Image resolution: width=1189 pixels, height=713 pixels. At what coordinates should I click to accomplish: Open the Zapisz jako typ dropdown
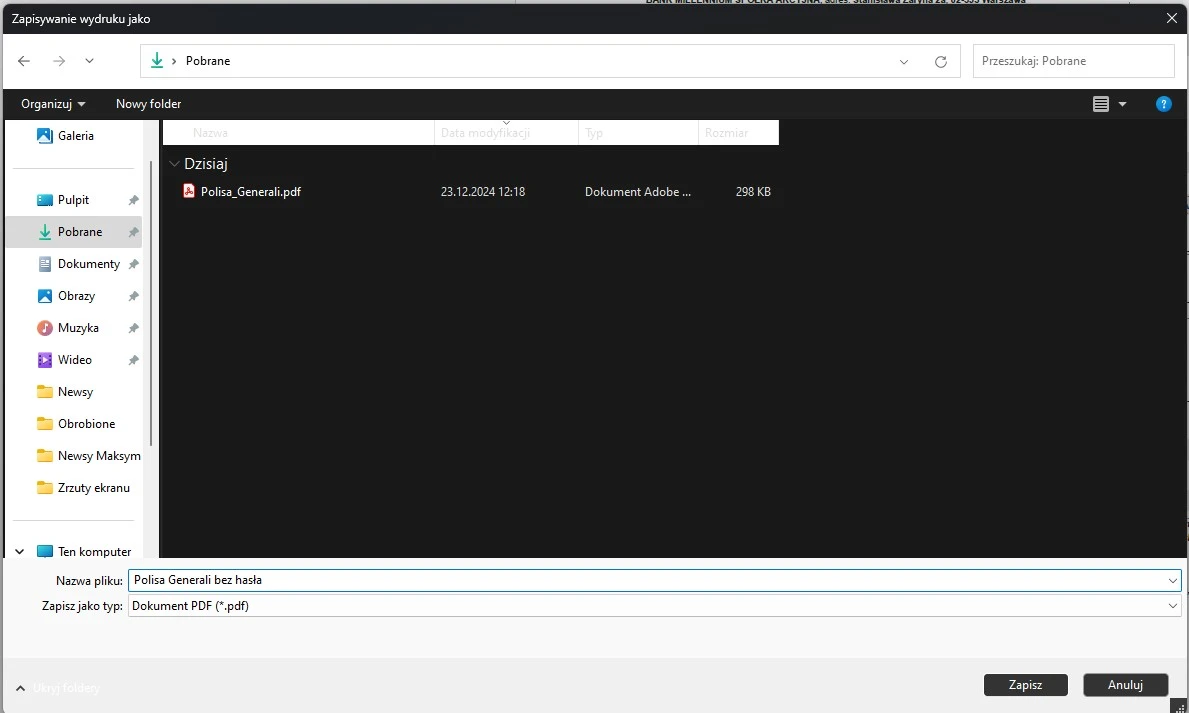pyautogui.click(x=1173, y=606)
